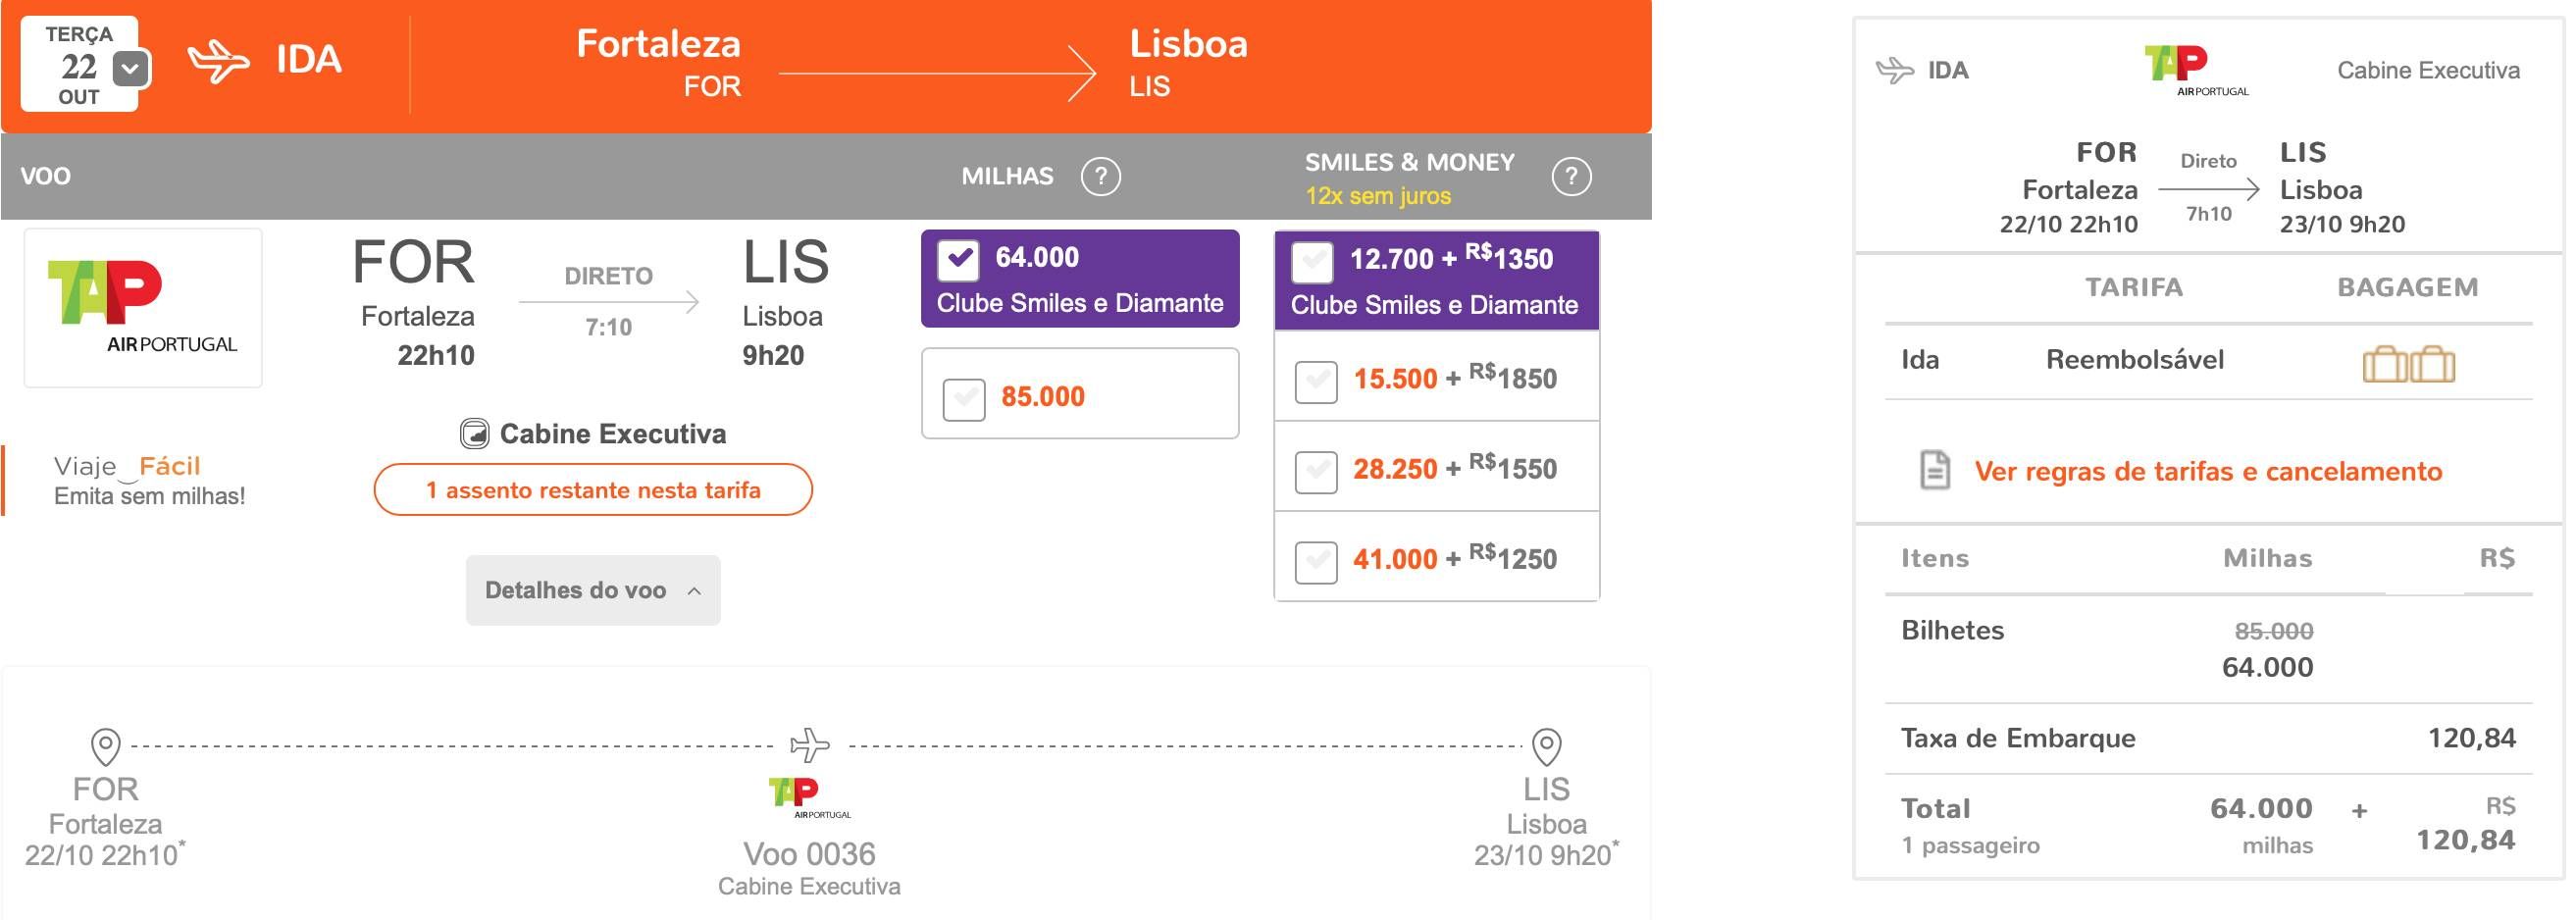The width and height of the screenshot is (2576, 920).
Task: Click the Cabine Executiva seat icon
Action: [x=474, y=434]
